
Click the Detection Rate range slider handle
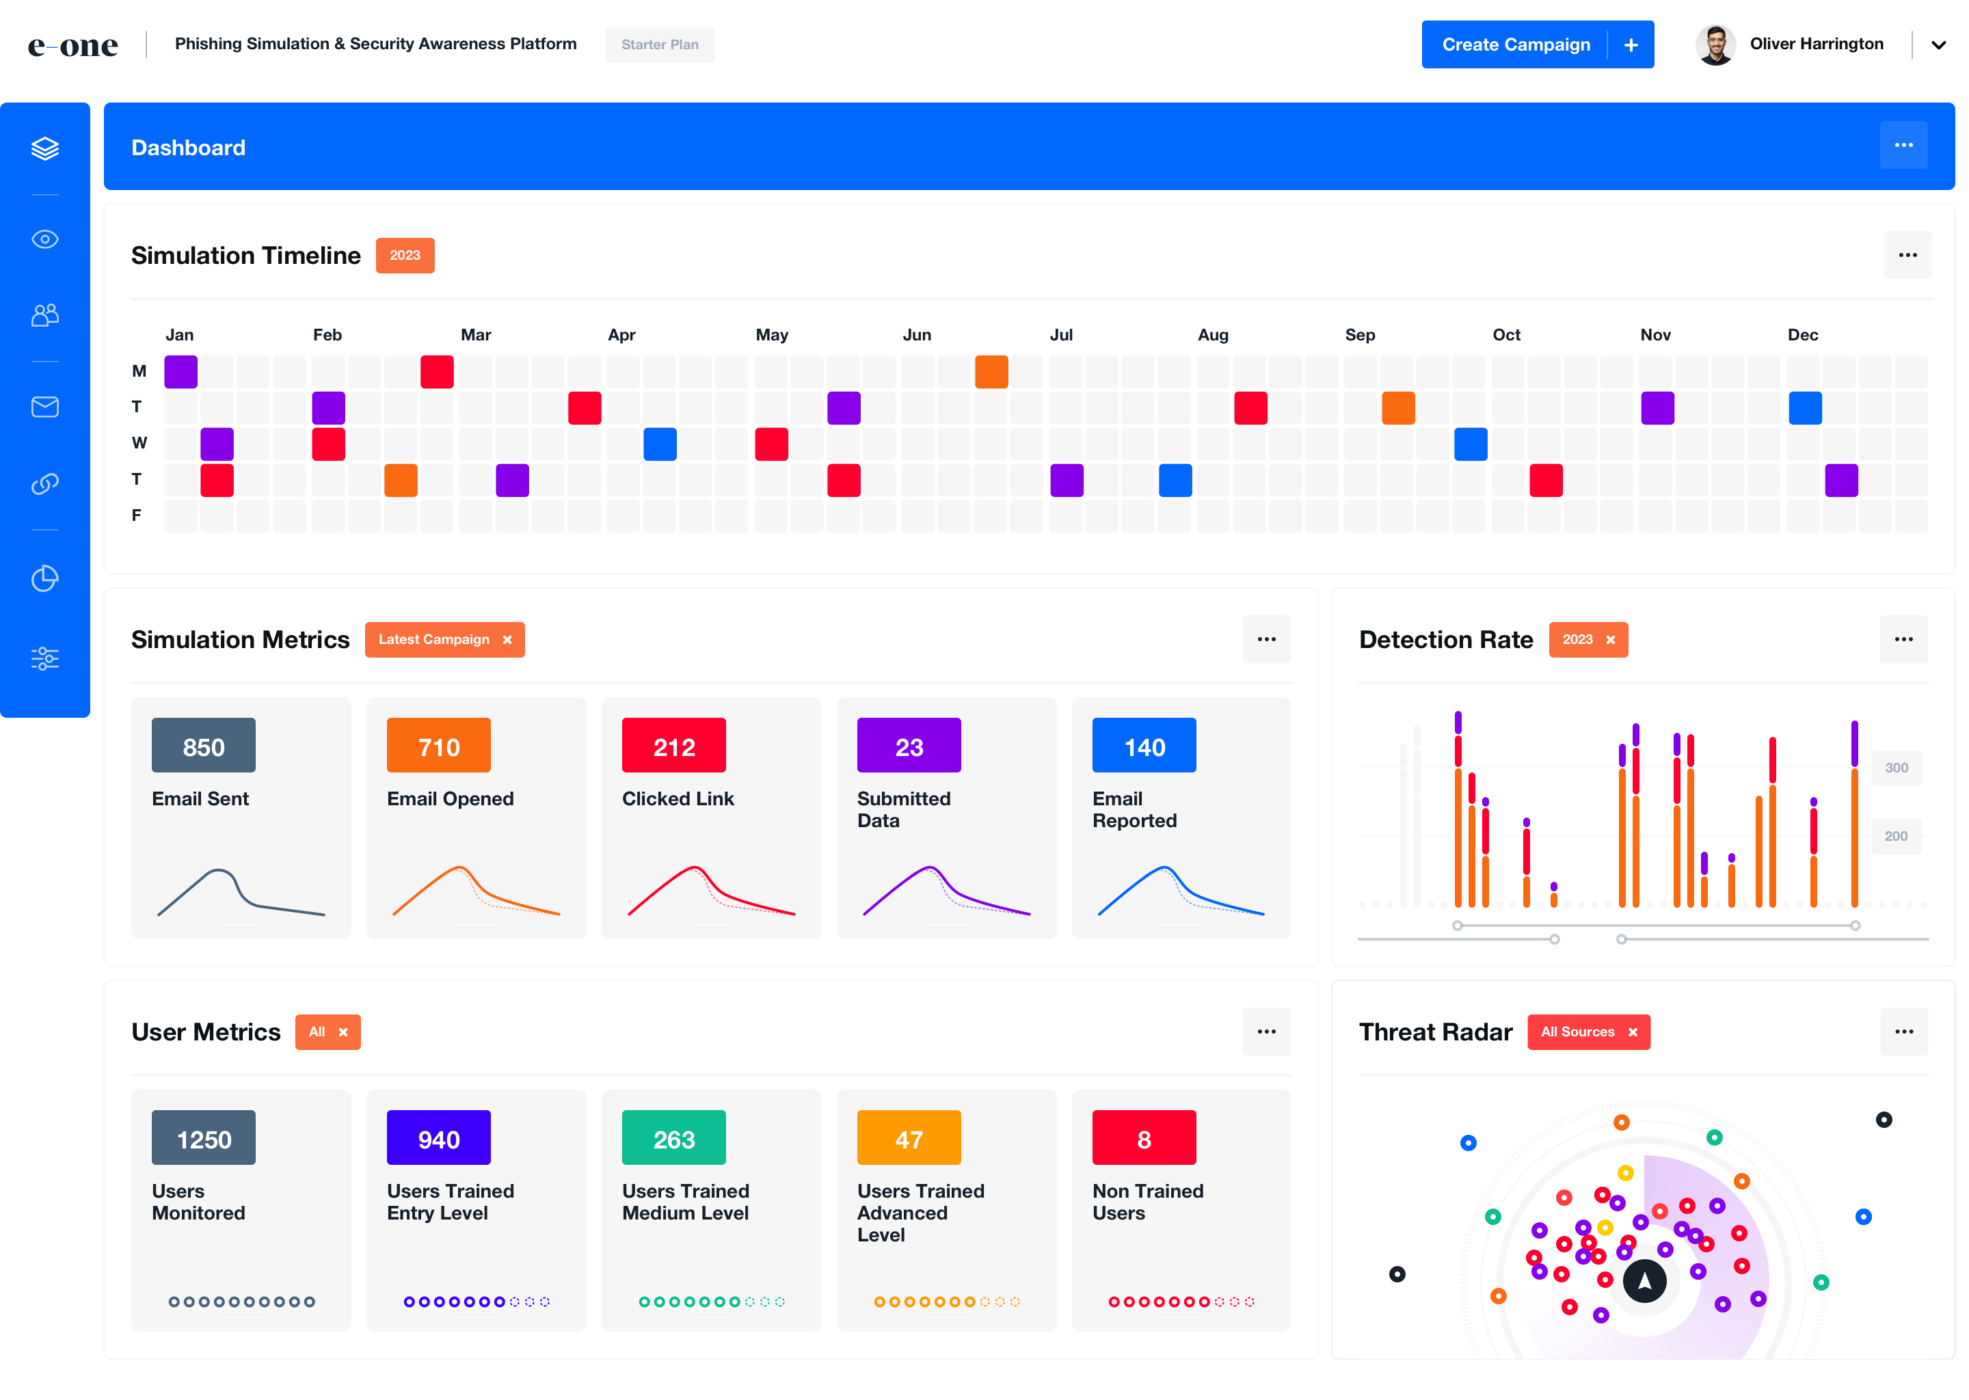(x=1458, y=926)
